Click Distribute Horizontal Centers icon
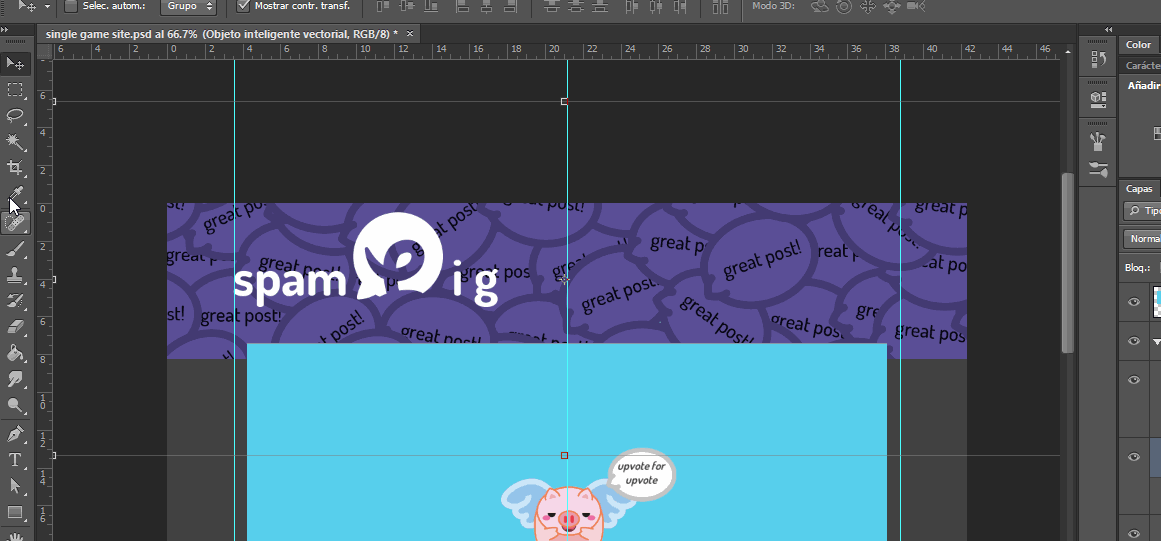Image resolution: width=1161 pixels, height=541 pixels. click(655, 7)
